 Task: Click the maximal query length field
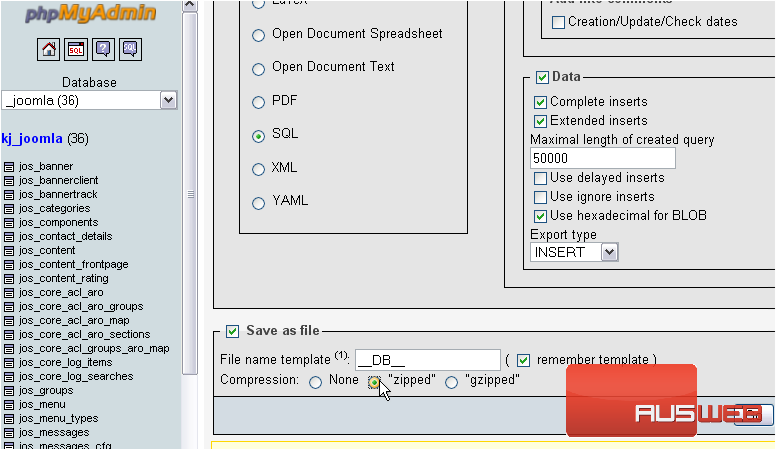(602, 159)
